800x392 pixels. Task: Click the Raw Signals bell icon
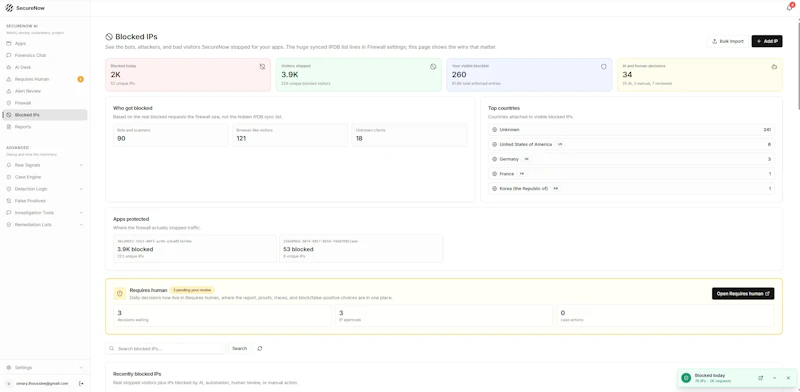[x=9, y=165]
